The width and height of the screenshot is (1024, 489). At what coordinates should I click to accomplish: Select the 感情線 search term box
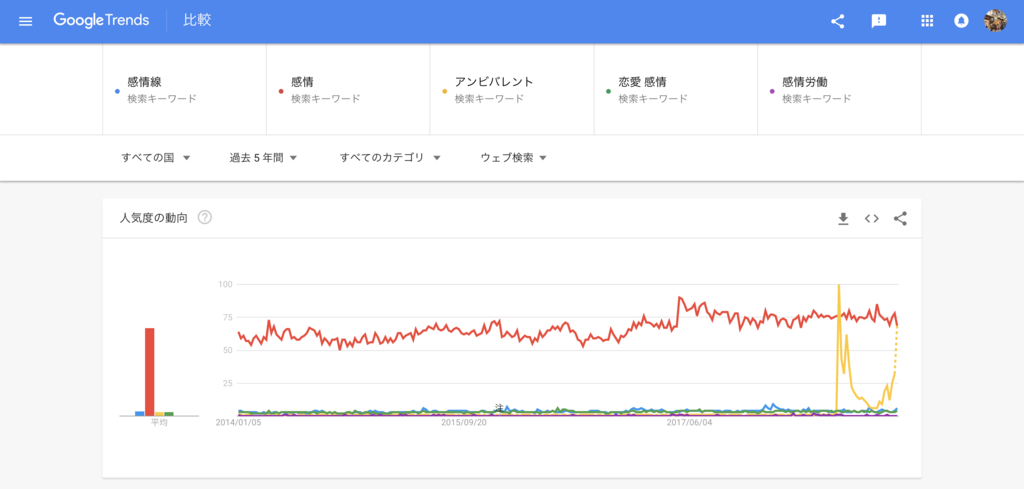[x=185, y=89]
